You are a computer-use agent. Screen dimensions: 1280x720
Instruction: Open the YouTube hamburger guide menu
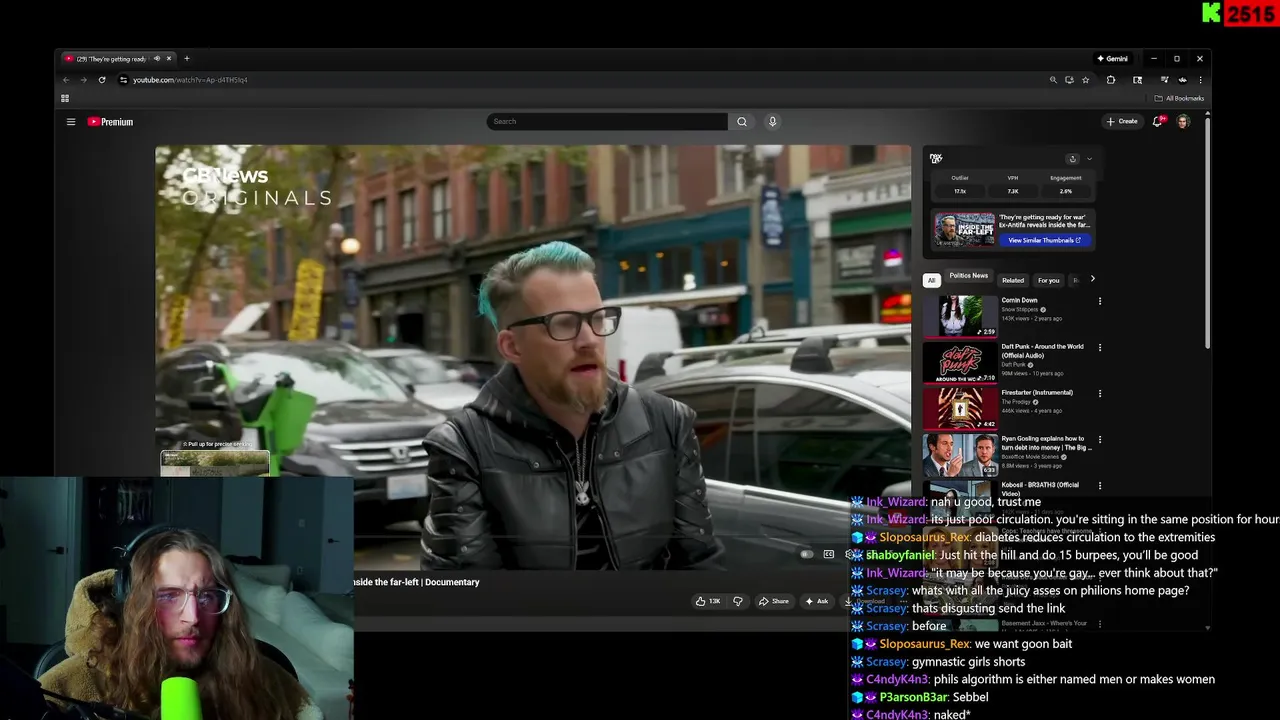71,122
